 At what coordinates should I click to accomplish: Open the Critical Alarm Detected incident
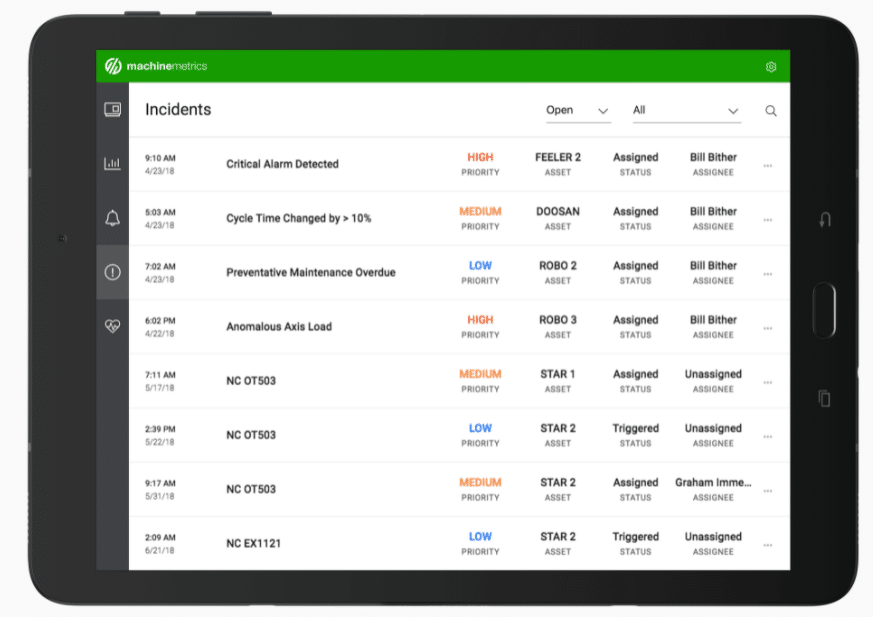tap(282, 164)
